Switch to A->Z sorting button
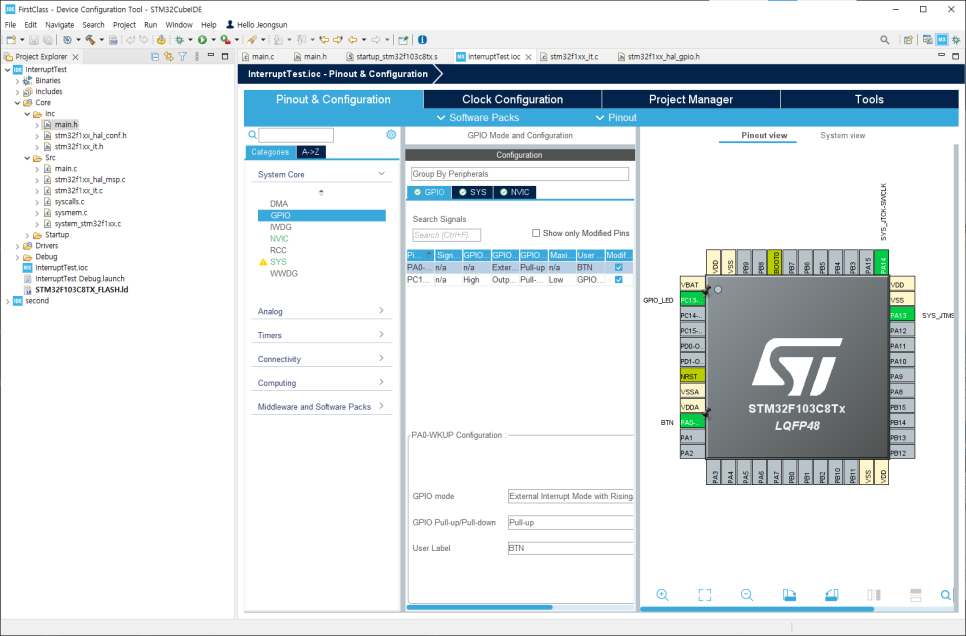Viewport: 966px width, 636px height. 310,152
